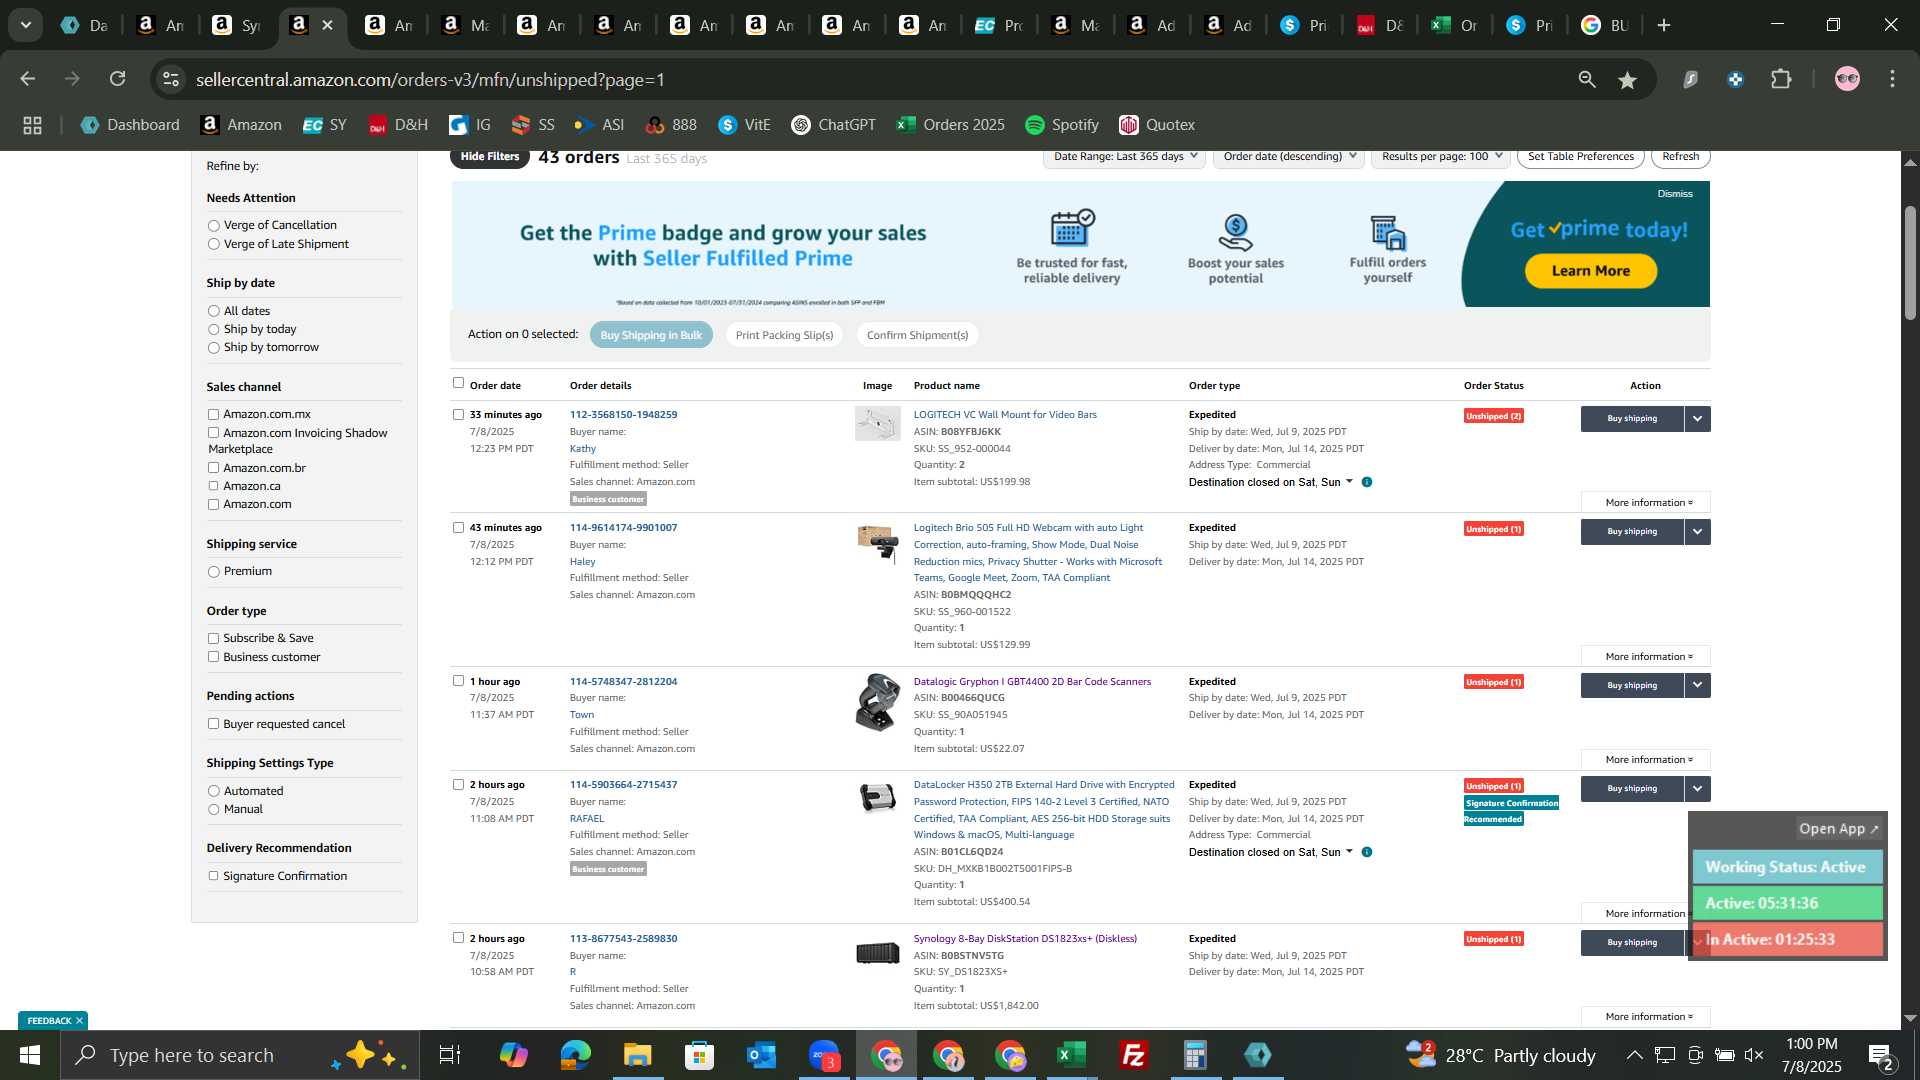Open the ChatGPT bookmark
Viewport: 1920px width, 1080px height.
[x=833, y=125]
